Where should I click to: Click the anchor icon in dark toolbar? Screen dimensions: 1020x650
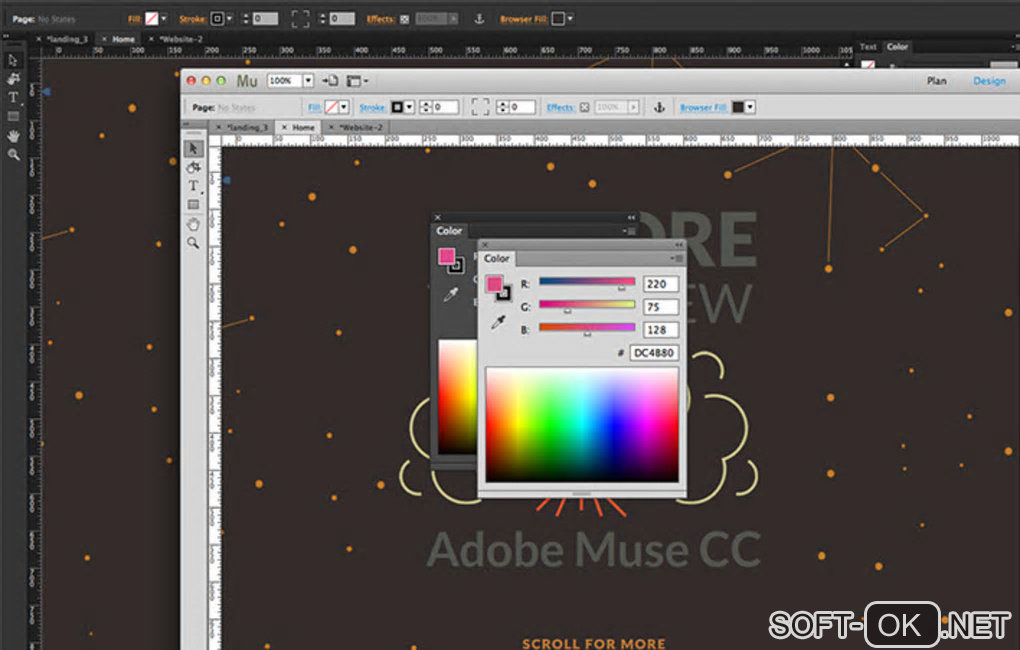coord(479,19)
